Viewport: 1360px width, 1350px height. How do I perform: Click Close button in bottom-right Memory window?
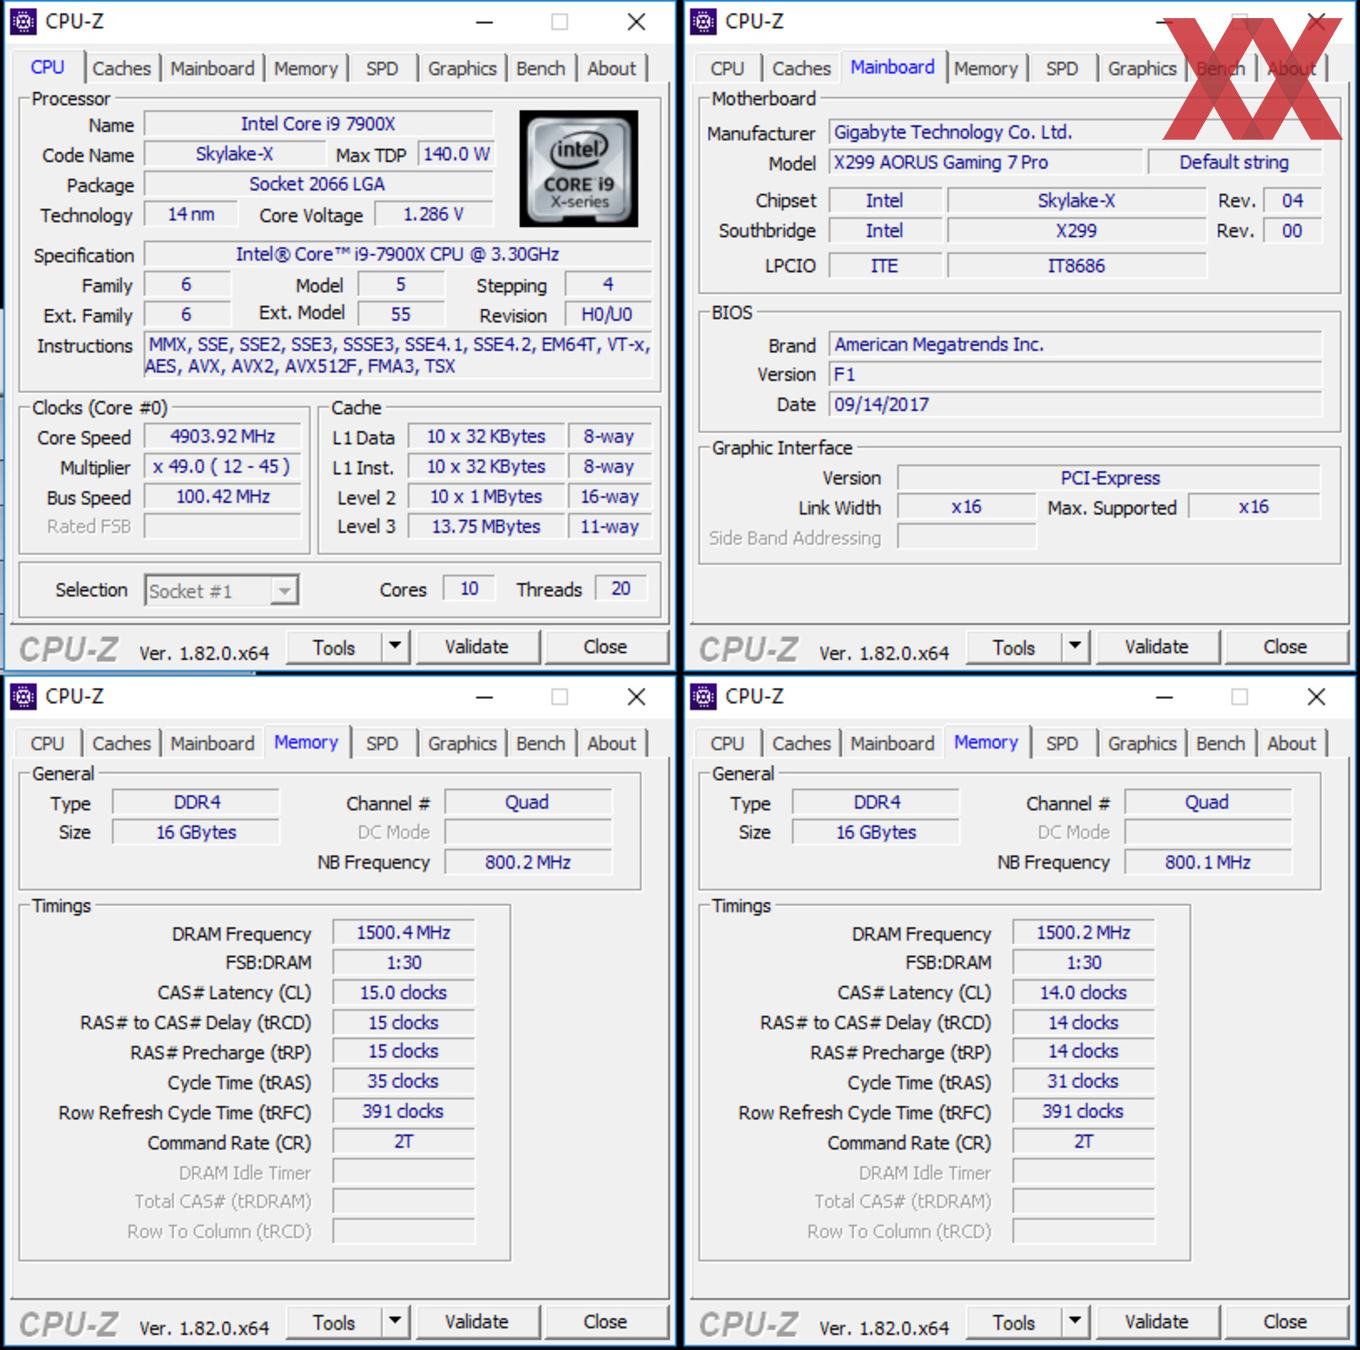1285,1322
